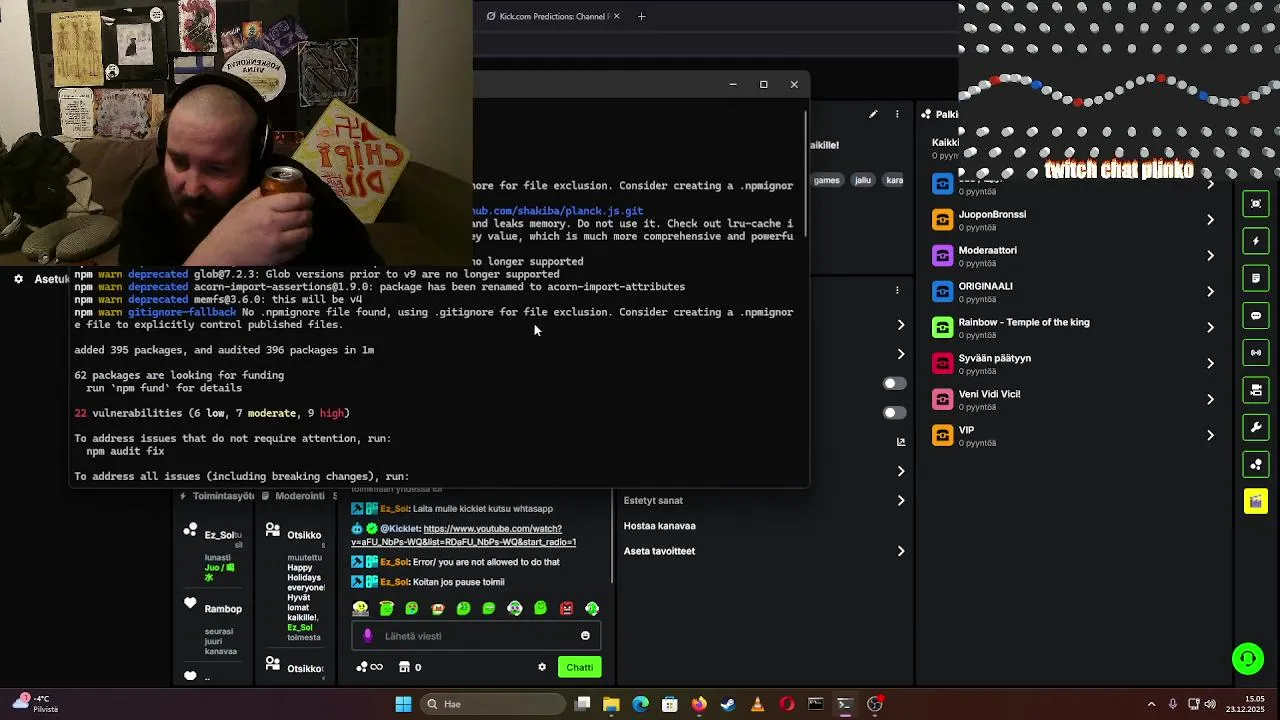Click the green Chatti button

tap(579, 667)
